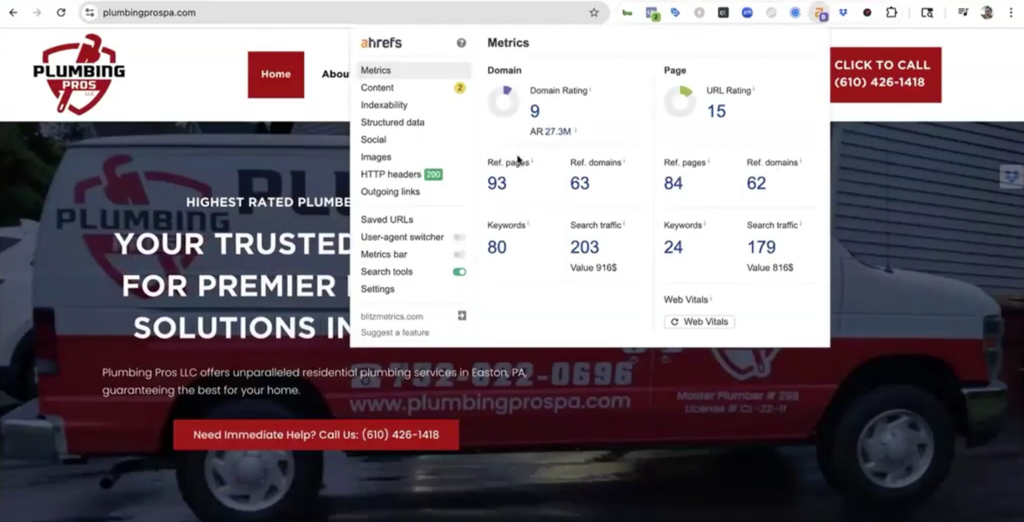The width and height of the screenshot is (1024, 522).
Task: Click the sign-out arrow next to blitzmetrics.com
Action: (462, 316)
